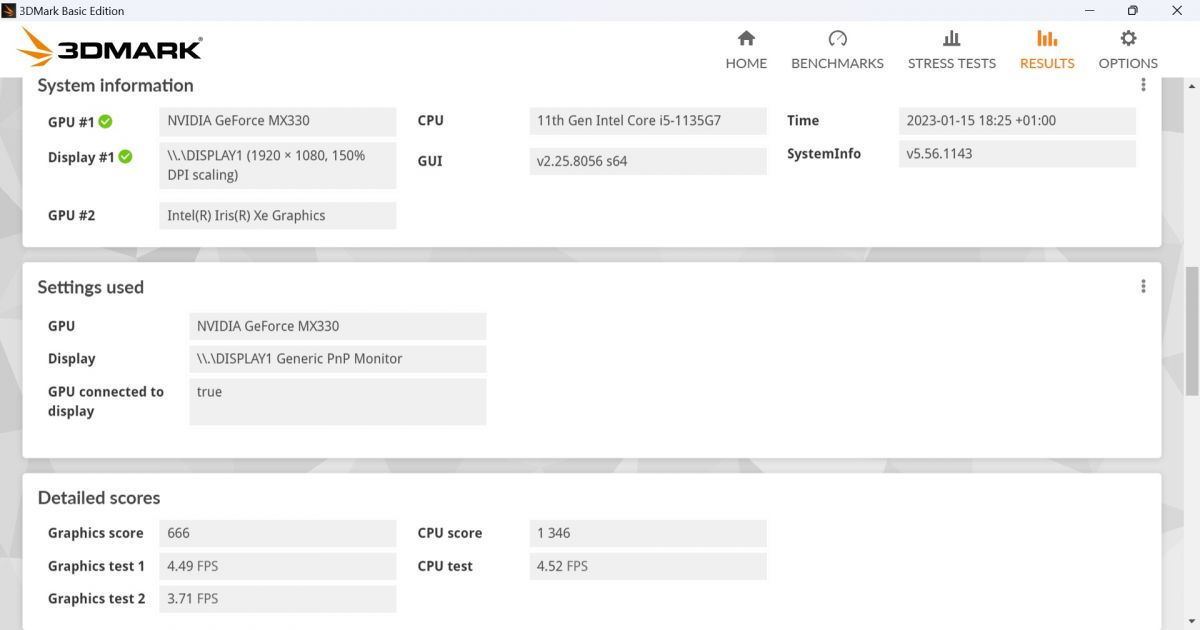Click the Detailed scores heading
The image size is (1200, 630).
coord(99,498)
